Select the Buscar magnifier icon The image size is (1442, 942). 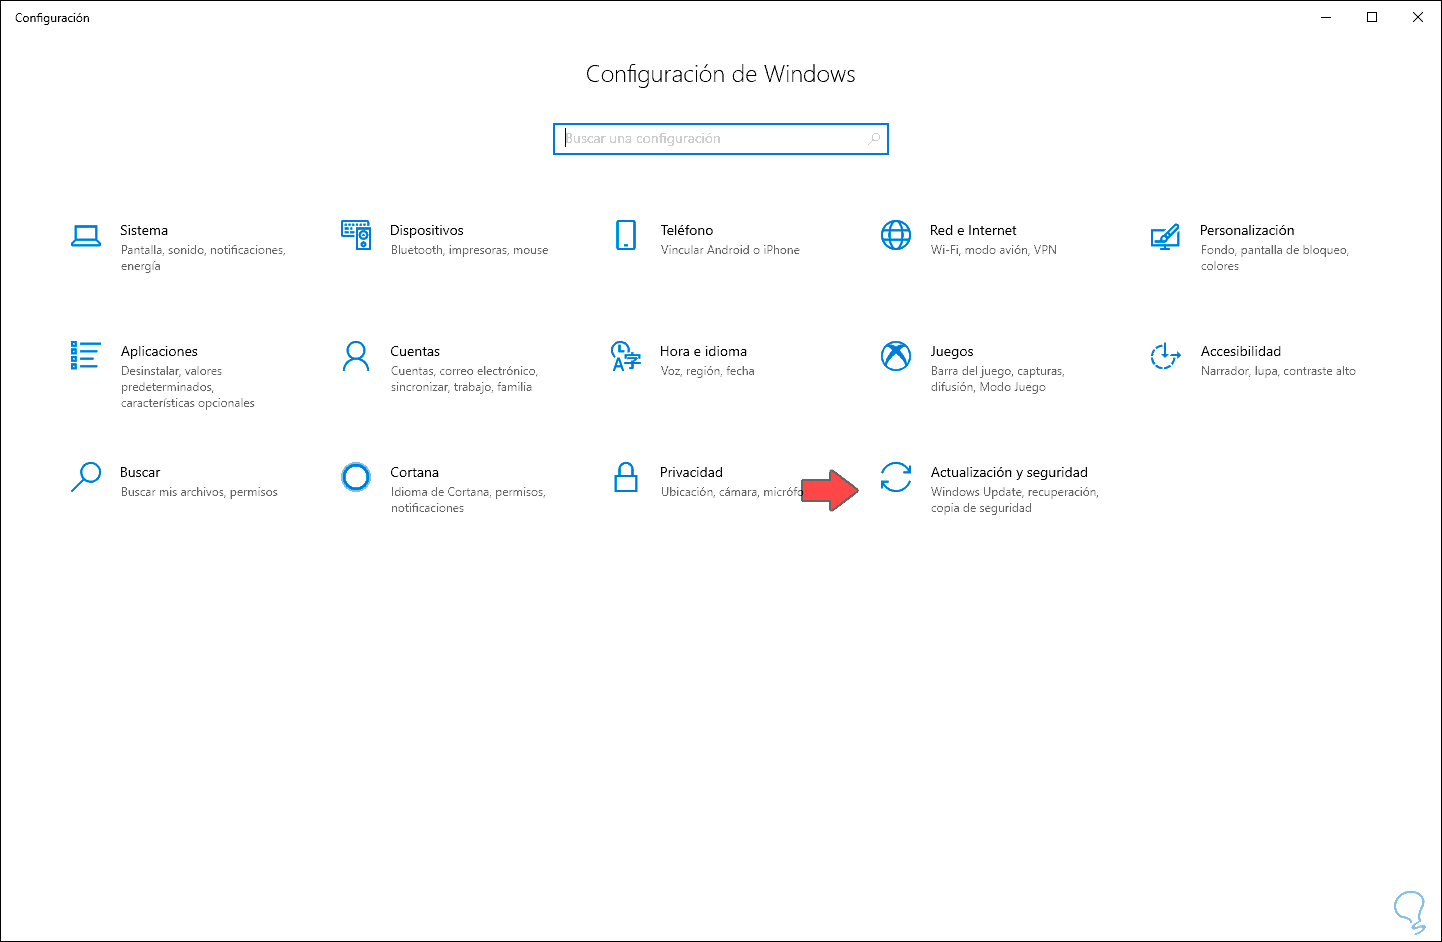(x=86, y=478)
